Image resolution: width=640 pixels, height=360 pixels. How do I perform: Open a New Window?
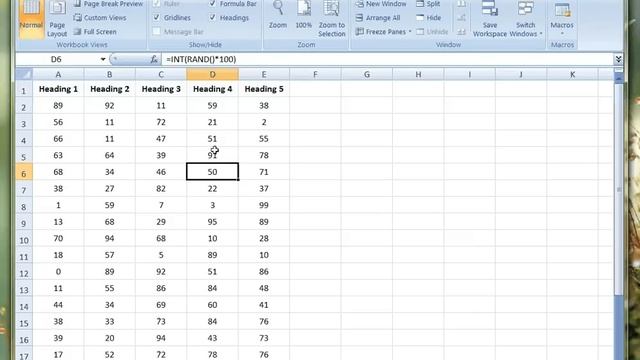[381, 4]
